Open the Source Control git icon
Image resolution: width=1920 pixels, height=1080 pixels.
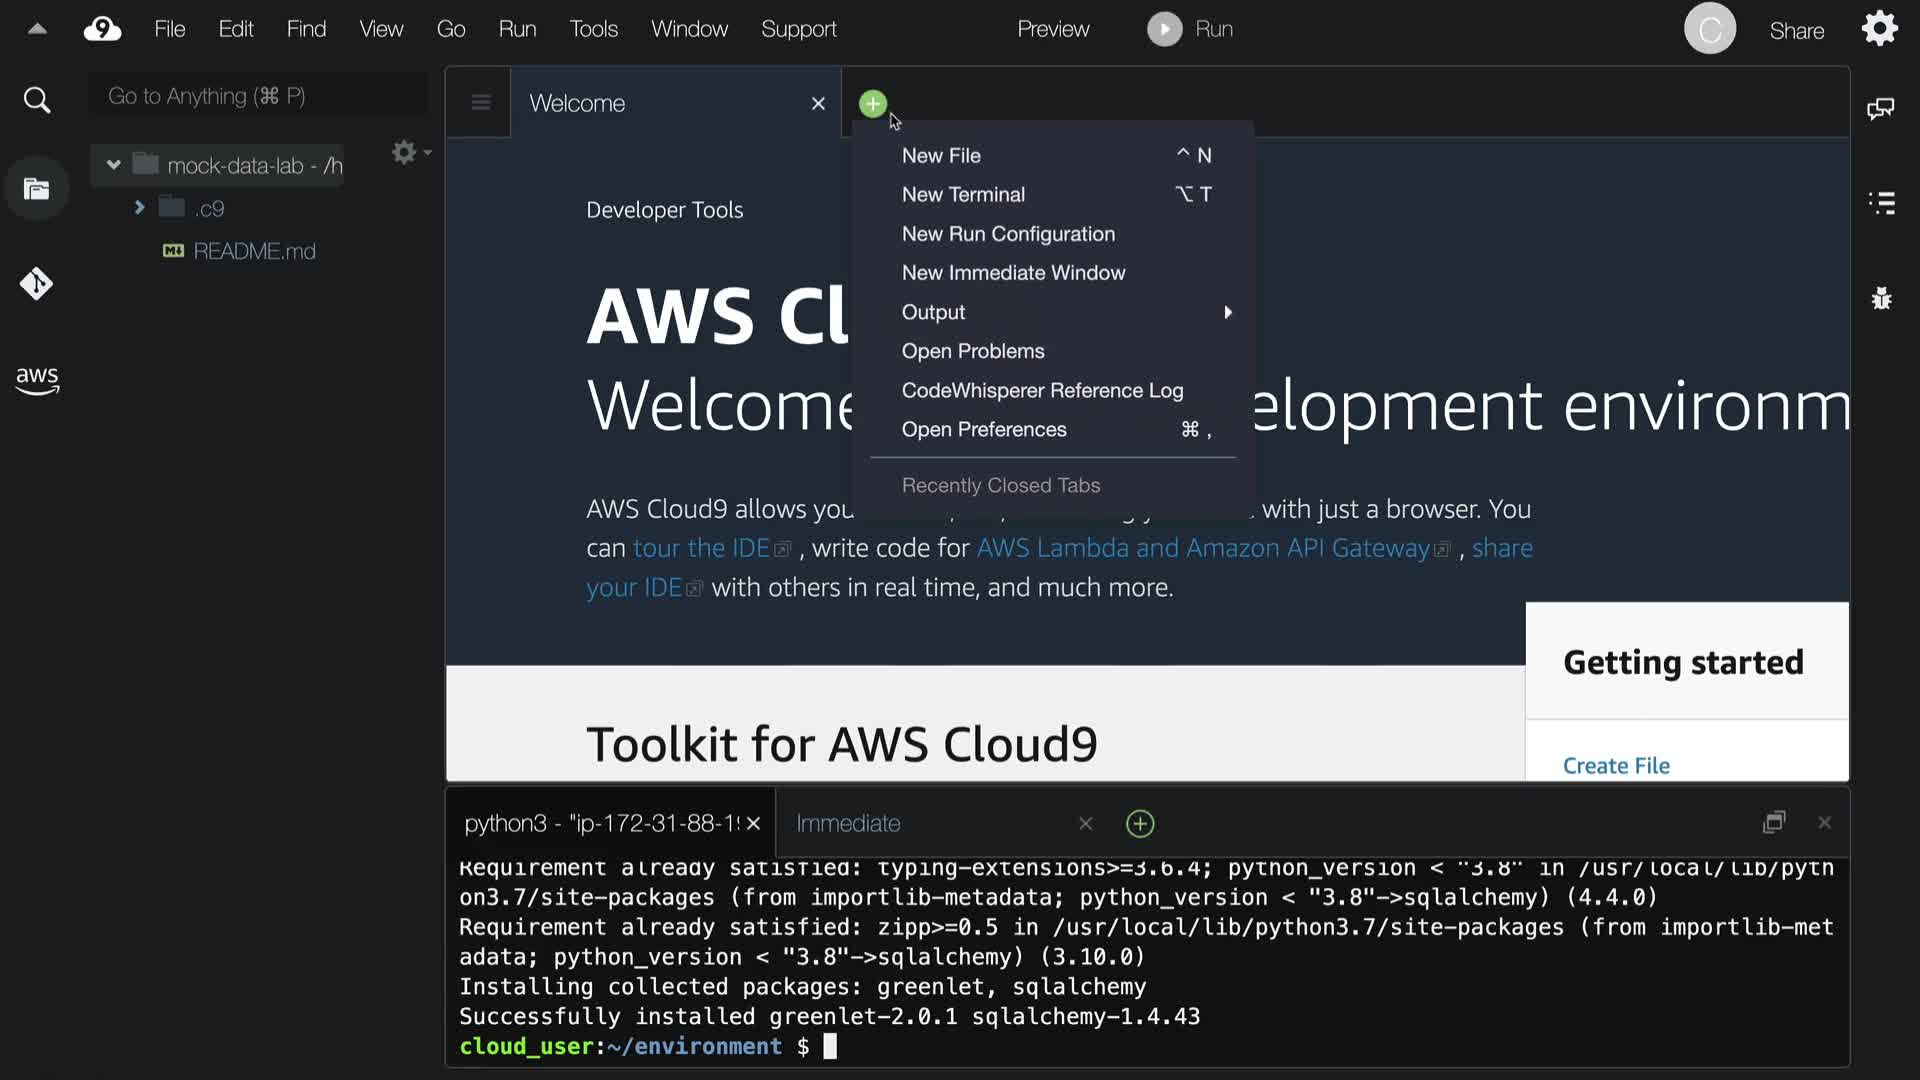pyautogui.click(x=37, y=284)
